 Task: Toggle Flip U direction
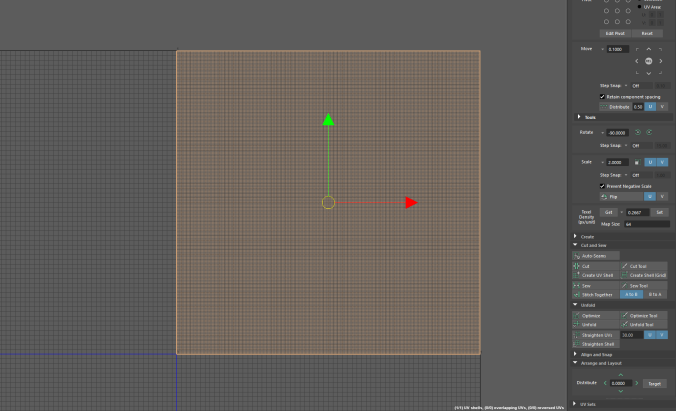pyautogui.click(x=650, y=197)
